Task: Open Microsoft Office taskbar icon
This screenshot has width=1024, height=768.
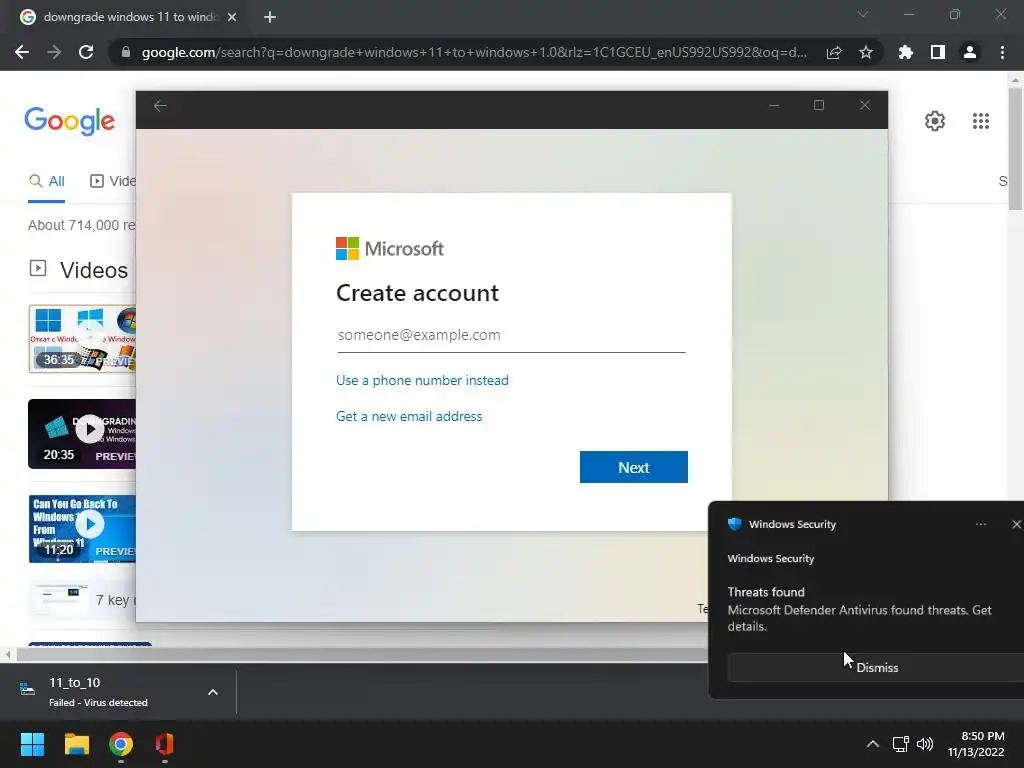Action: [165, 744]
